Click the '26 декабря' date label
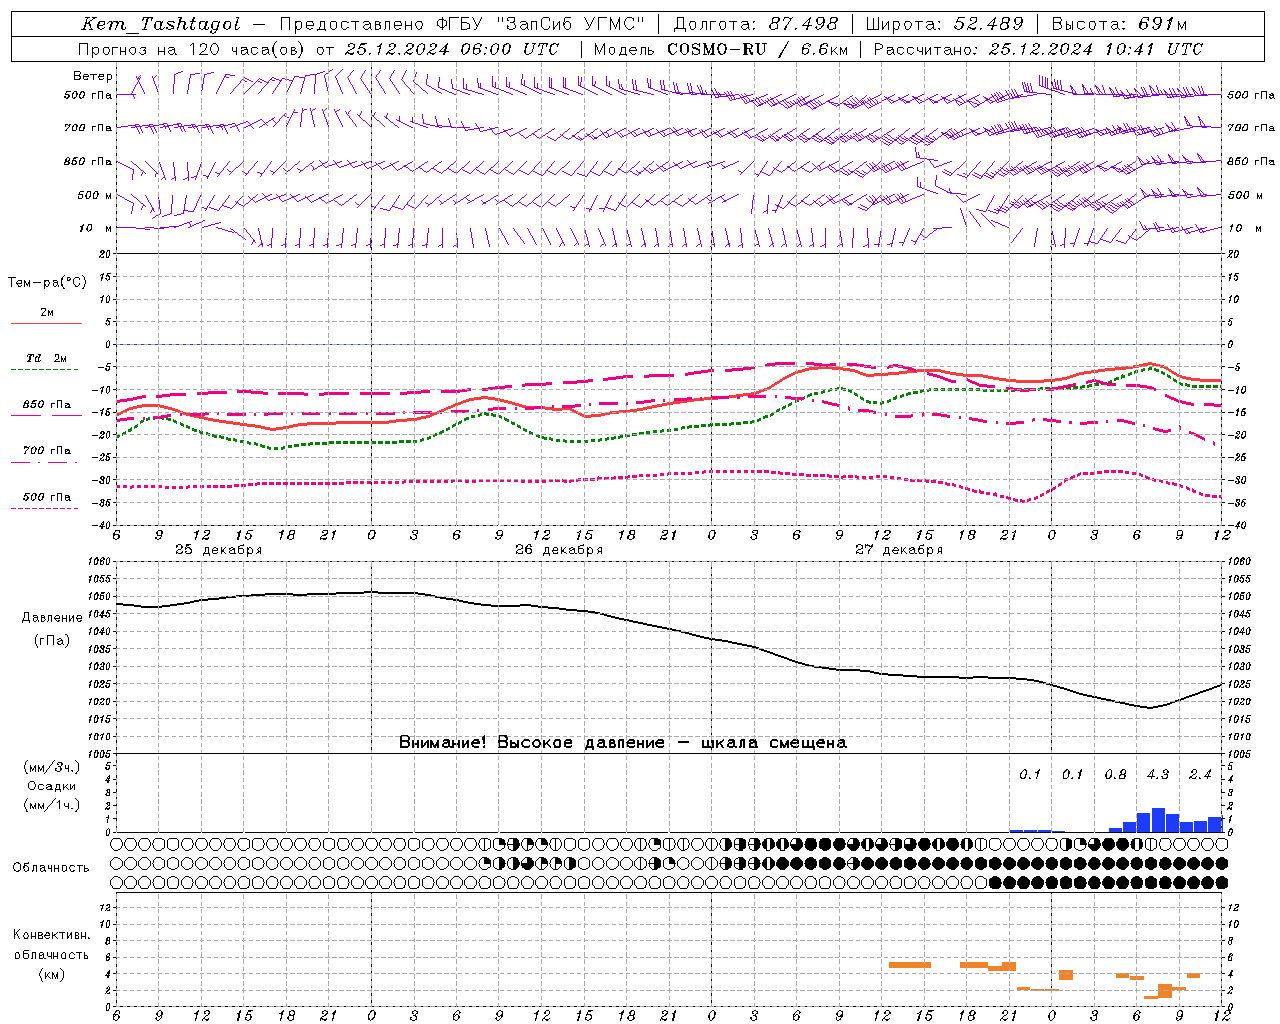 click(x=559, y=550)
